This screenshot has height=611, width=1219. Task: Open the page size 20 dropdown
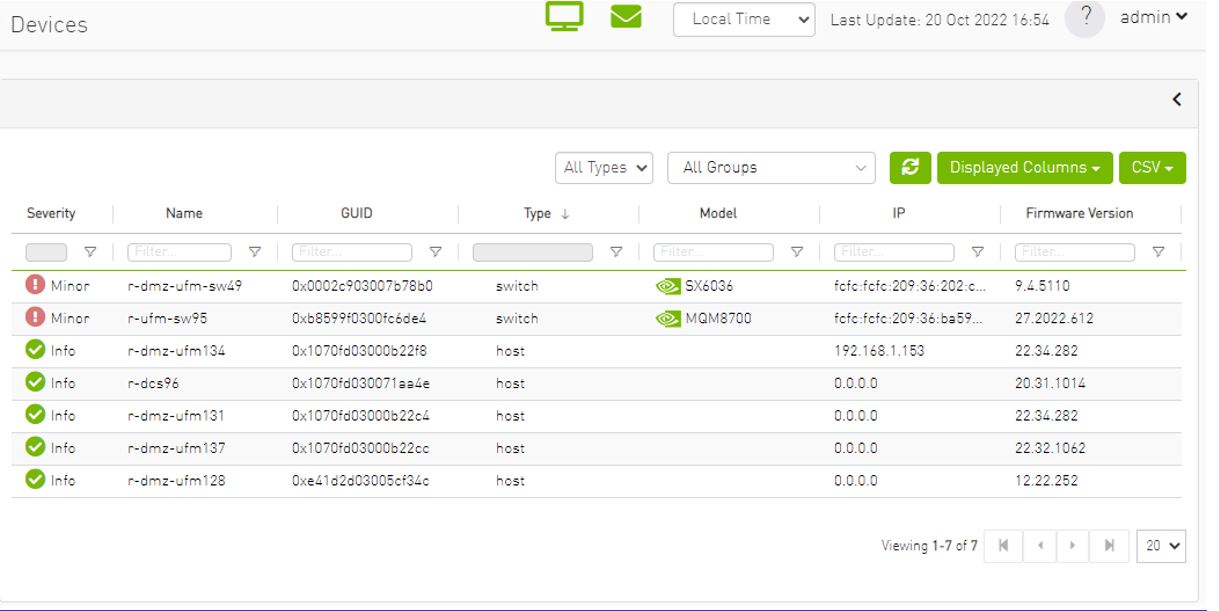(x=1161, y=546)
